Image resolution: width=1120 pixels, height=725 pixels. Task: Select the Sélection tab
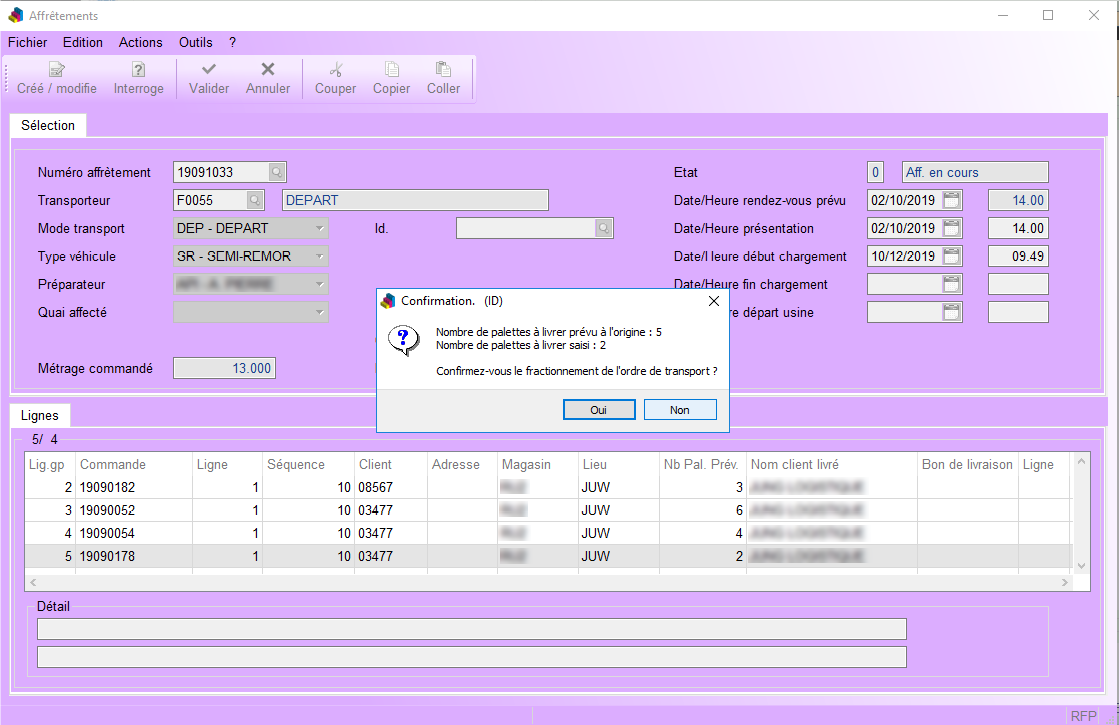pyautogui.click(x=48, y=125)
